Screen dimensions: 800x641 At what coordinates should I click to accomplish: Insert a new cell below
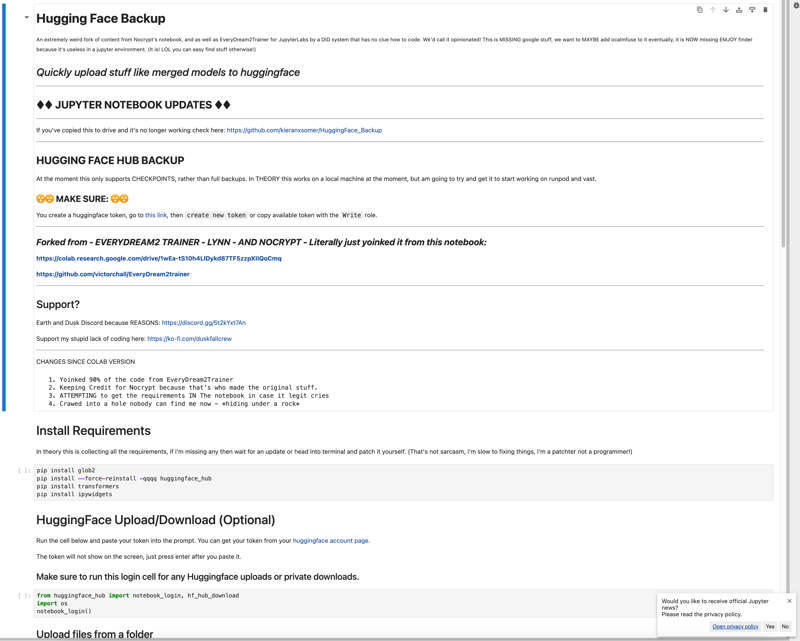(752, 10)
